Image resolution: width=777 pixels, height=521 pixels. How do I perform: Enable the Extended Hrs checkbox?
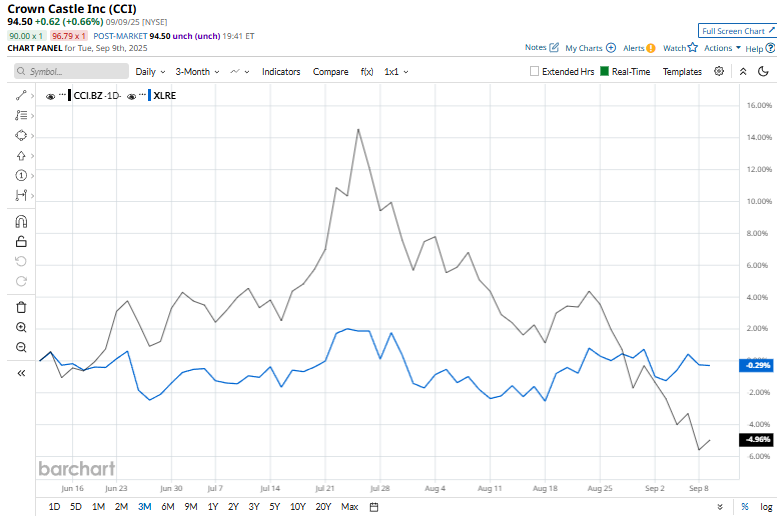point(534,71)
